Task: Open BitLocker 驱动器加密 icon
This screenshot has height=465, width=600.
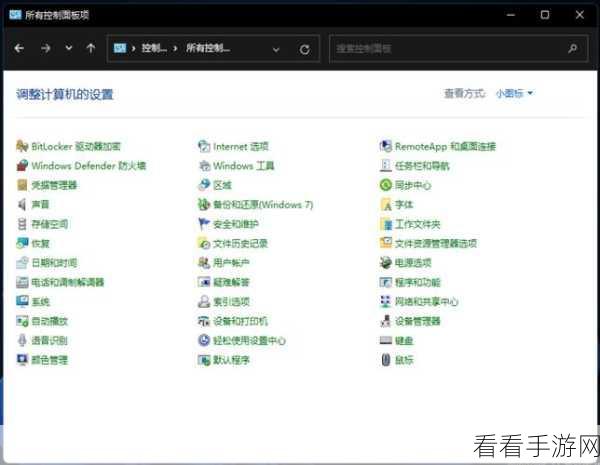Action: click(22, 146)
